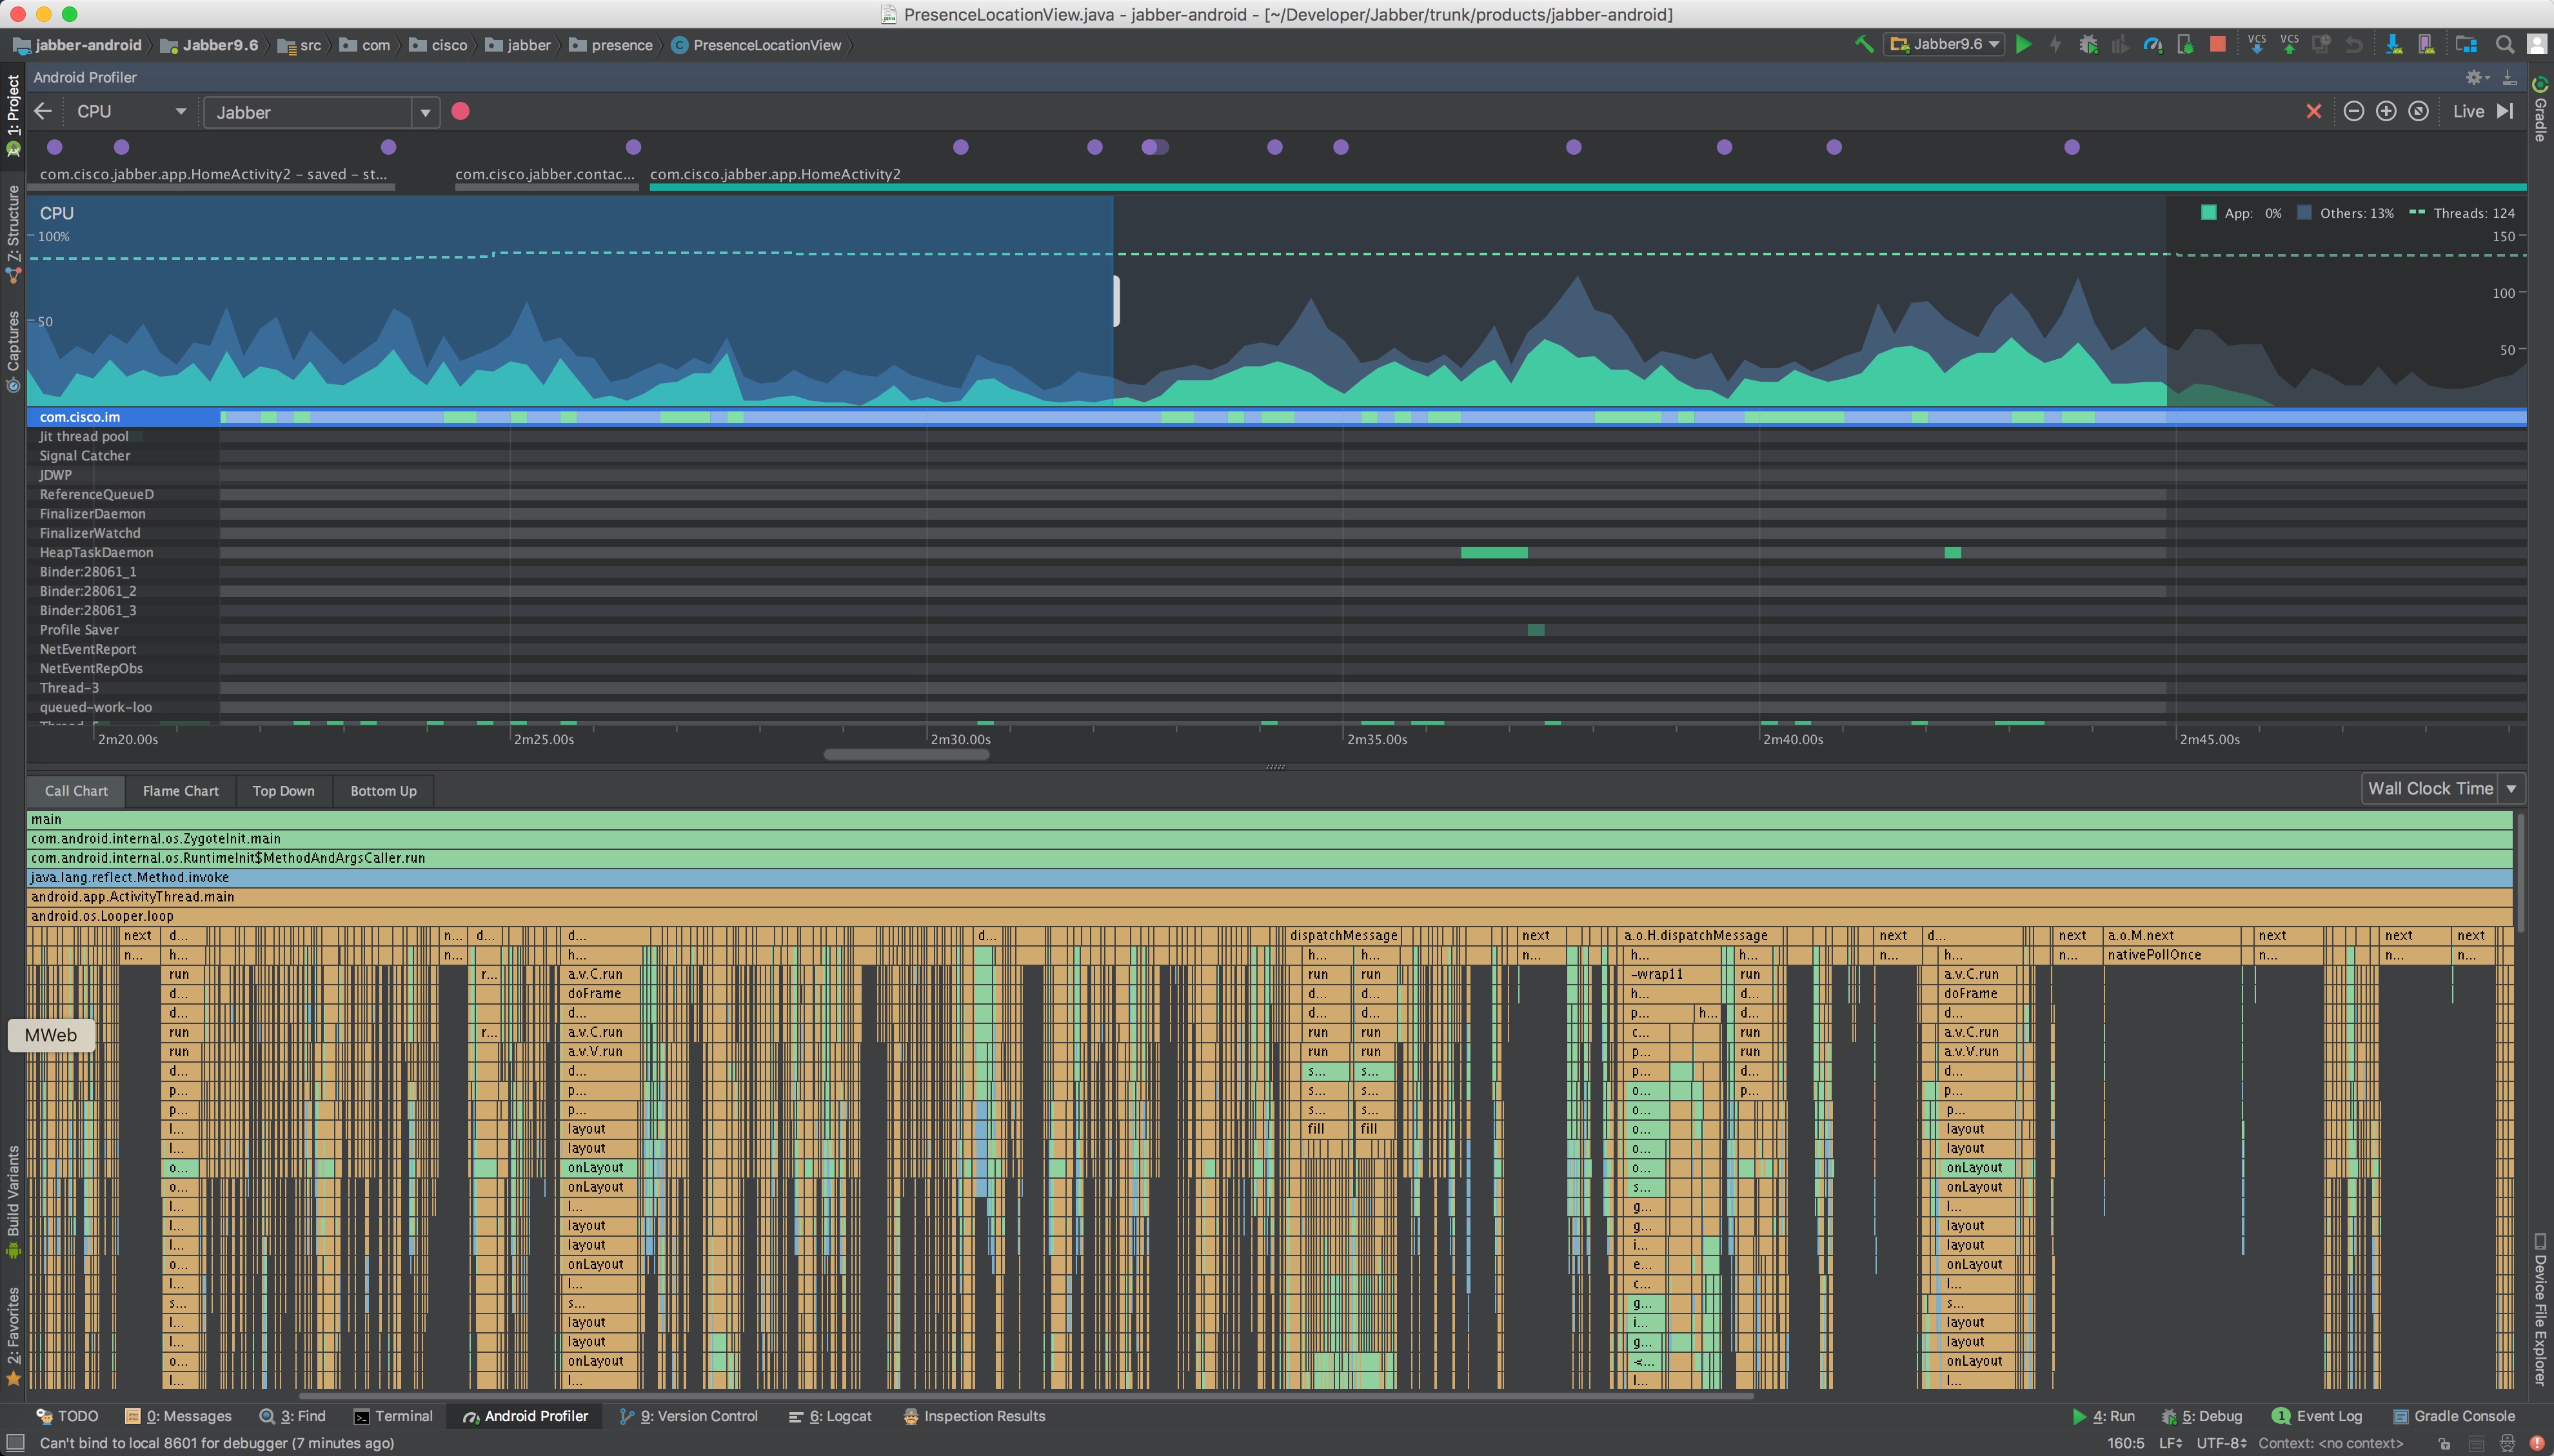
Task: End the profiling session red X
Action: pyautogui.click(x=2314, y=111)
